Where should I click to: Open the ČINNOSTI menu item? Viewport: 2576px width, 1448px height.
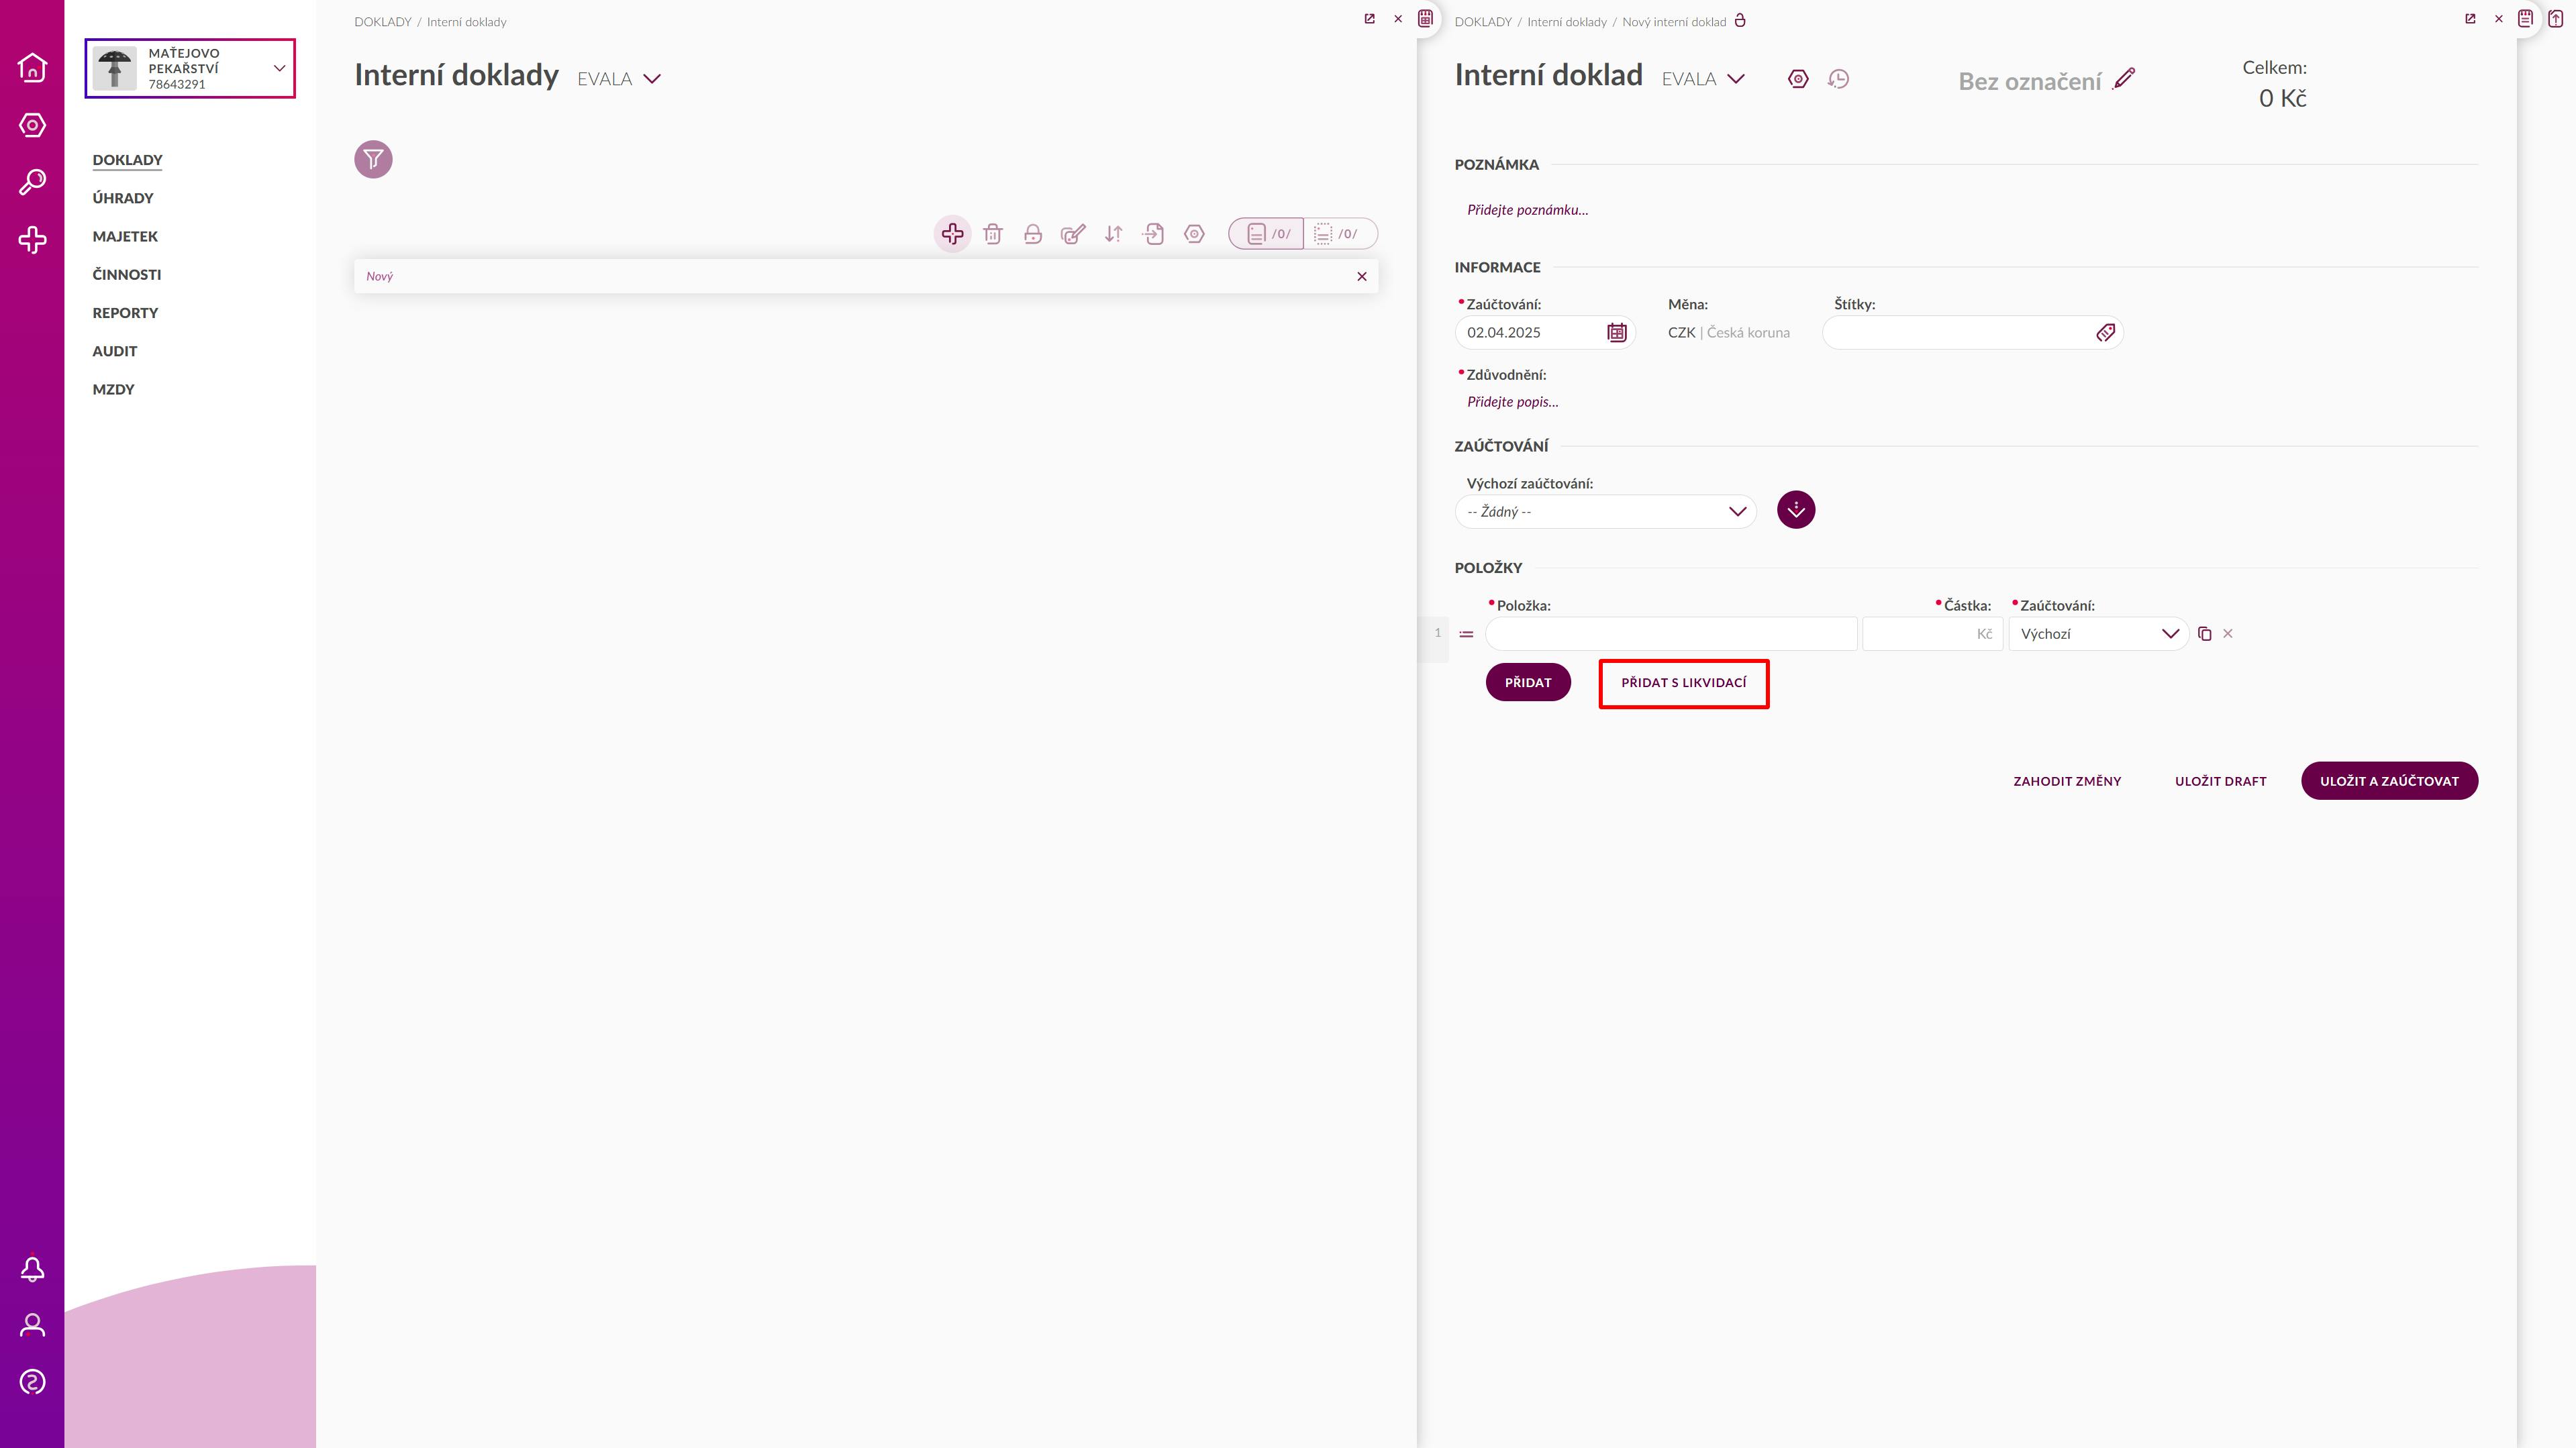[127, 274]
